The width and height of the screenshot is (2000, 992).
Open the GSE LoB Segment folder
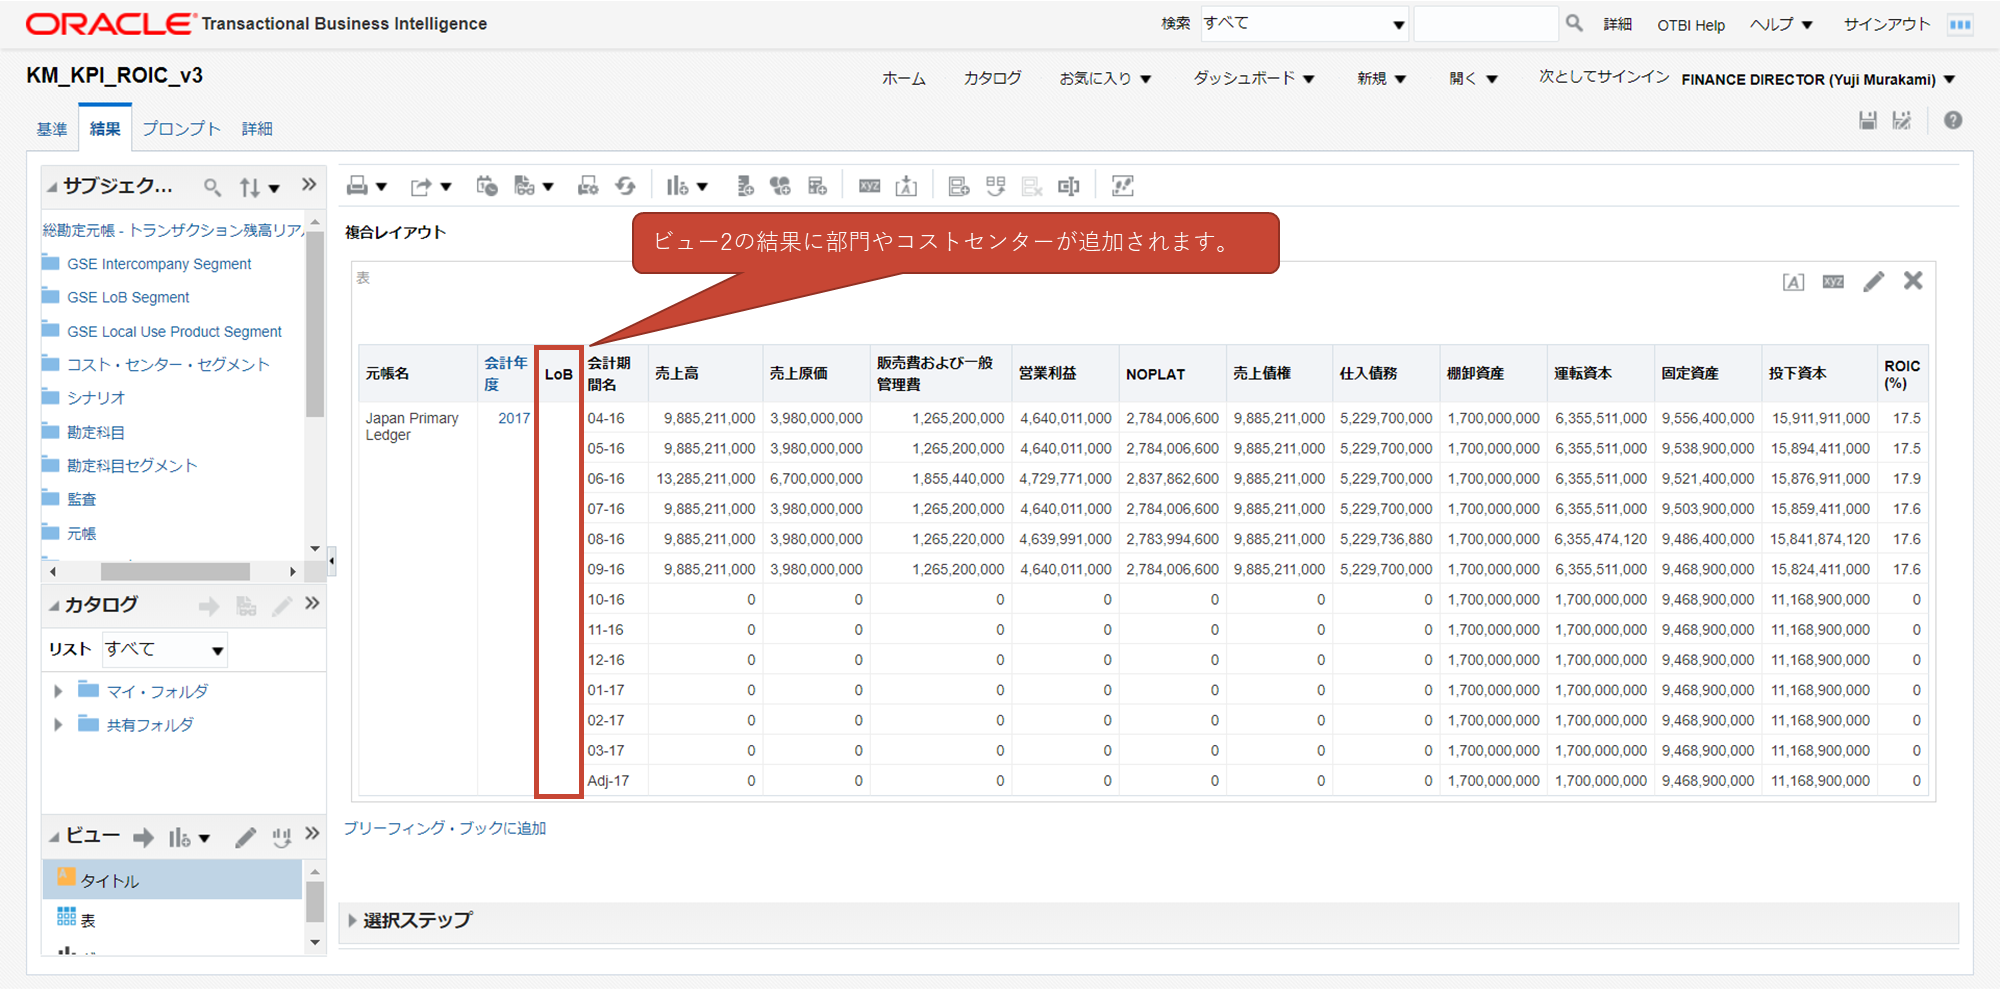(128, 297)
